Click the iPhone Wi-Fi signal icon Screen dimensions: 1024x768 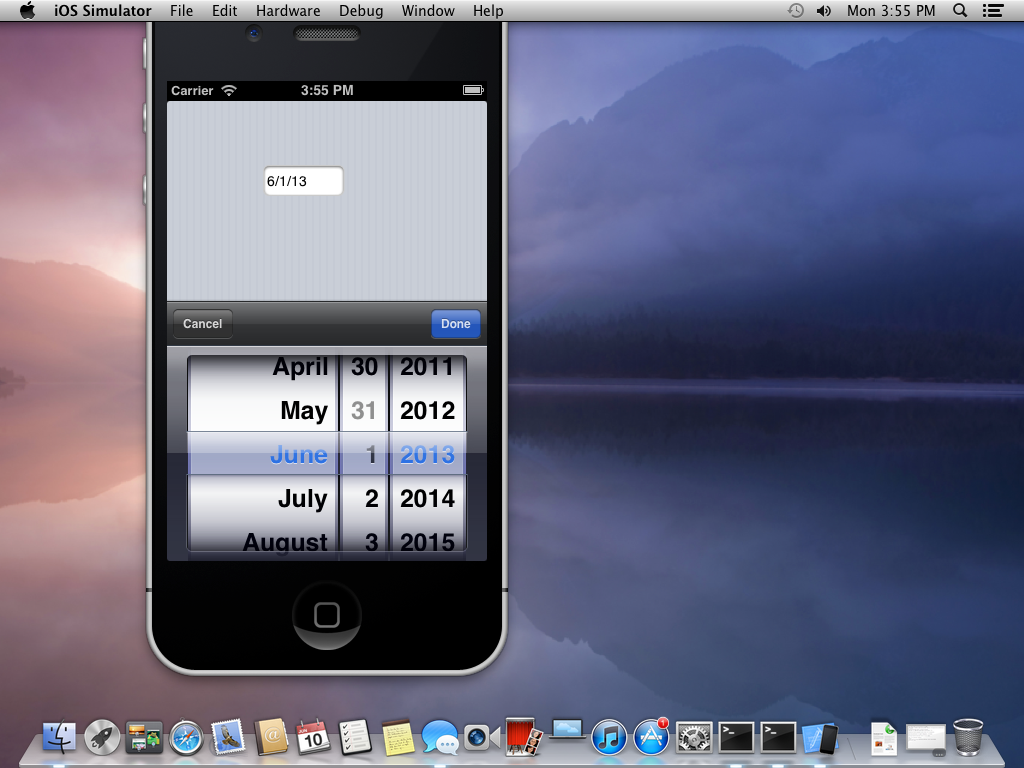[x=229, y=90]
